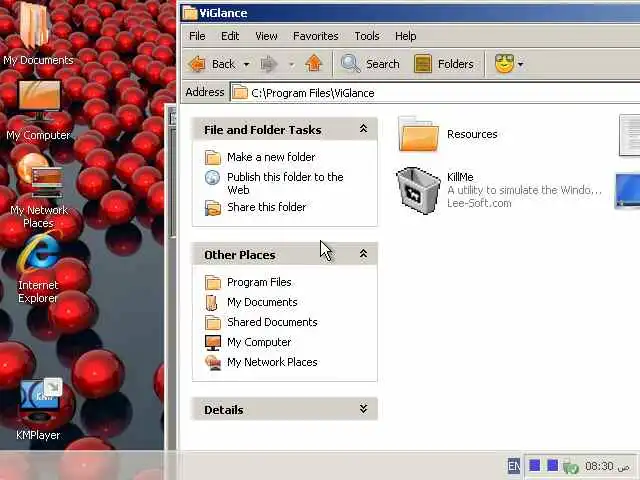640x480 pixels.
Task: Click the Lee-Soft.com company text
Action: [x=479, y=203]
